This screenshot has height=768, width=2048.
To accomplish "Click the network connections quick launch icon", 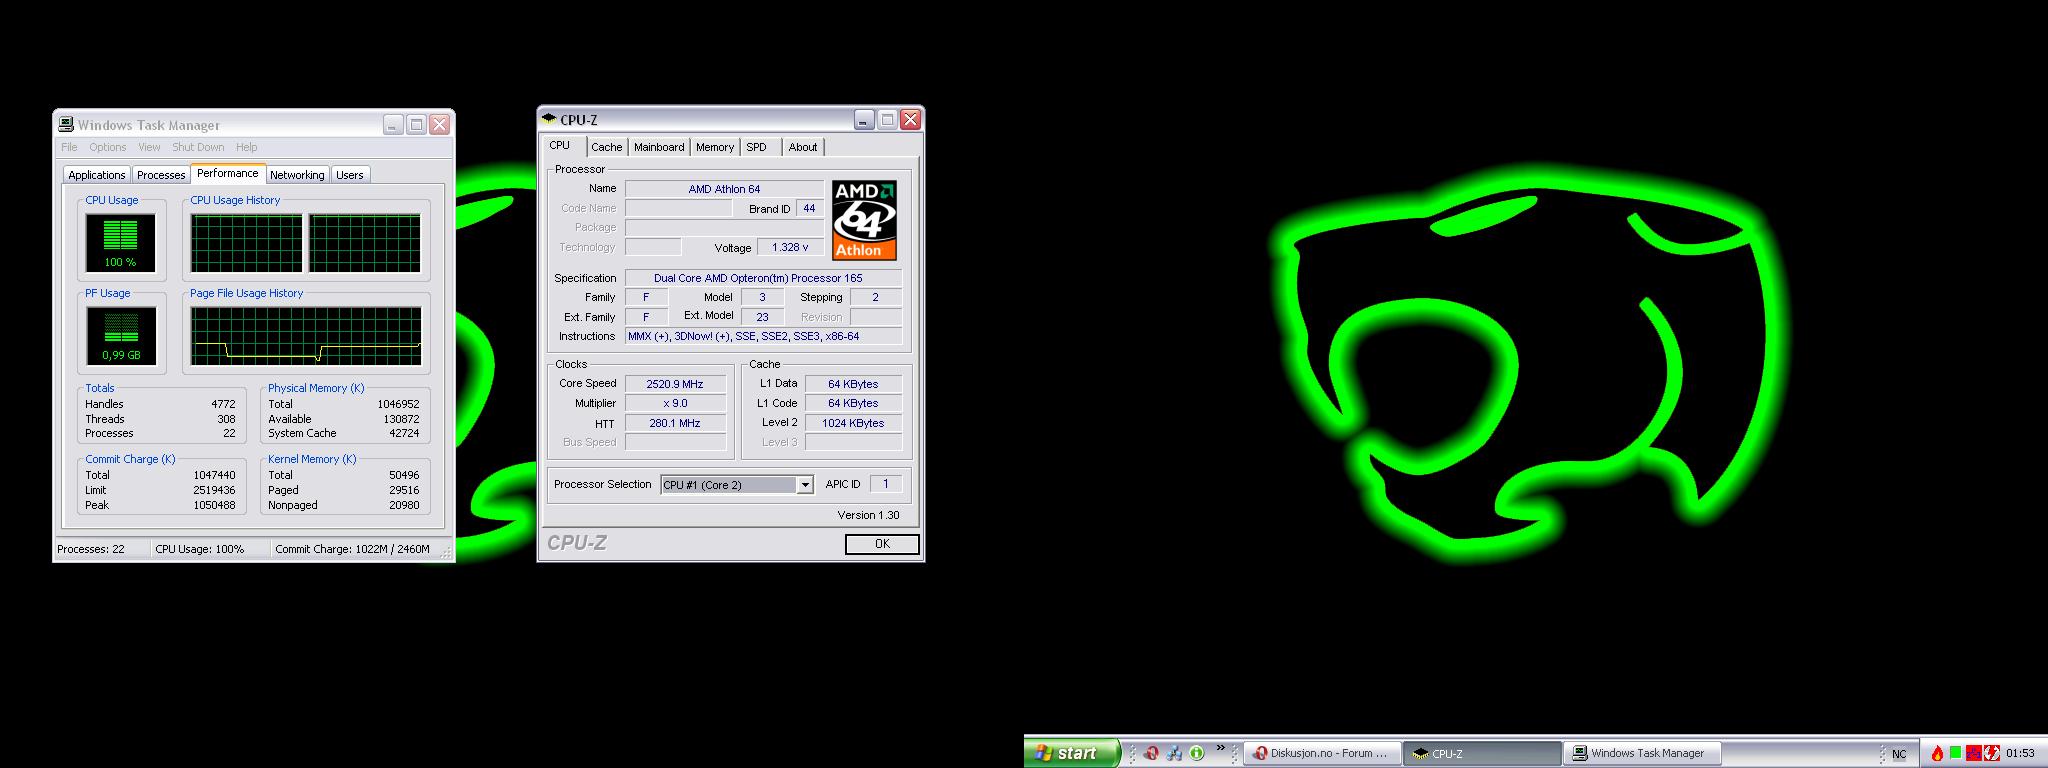I will click(x=1174, y=753).
